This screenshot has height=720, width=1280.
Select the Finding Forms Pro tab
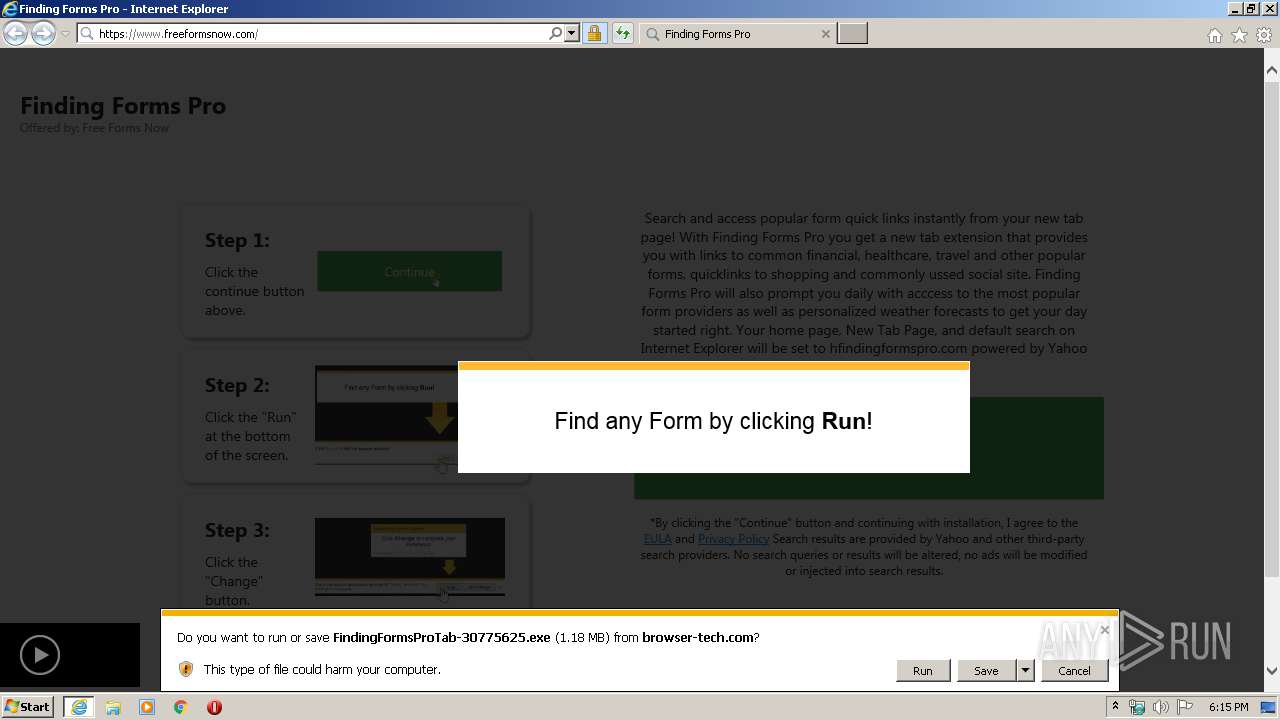pos(737,33)
